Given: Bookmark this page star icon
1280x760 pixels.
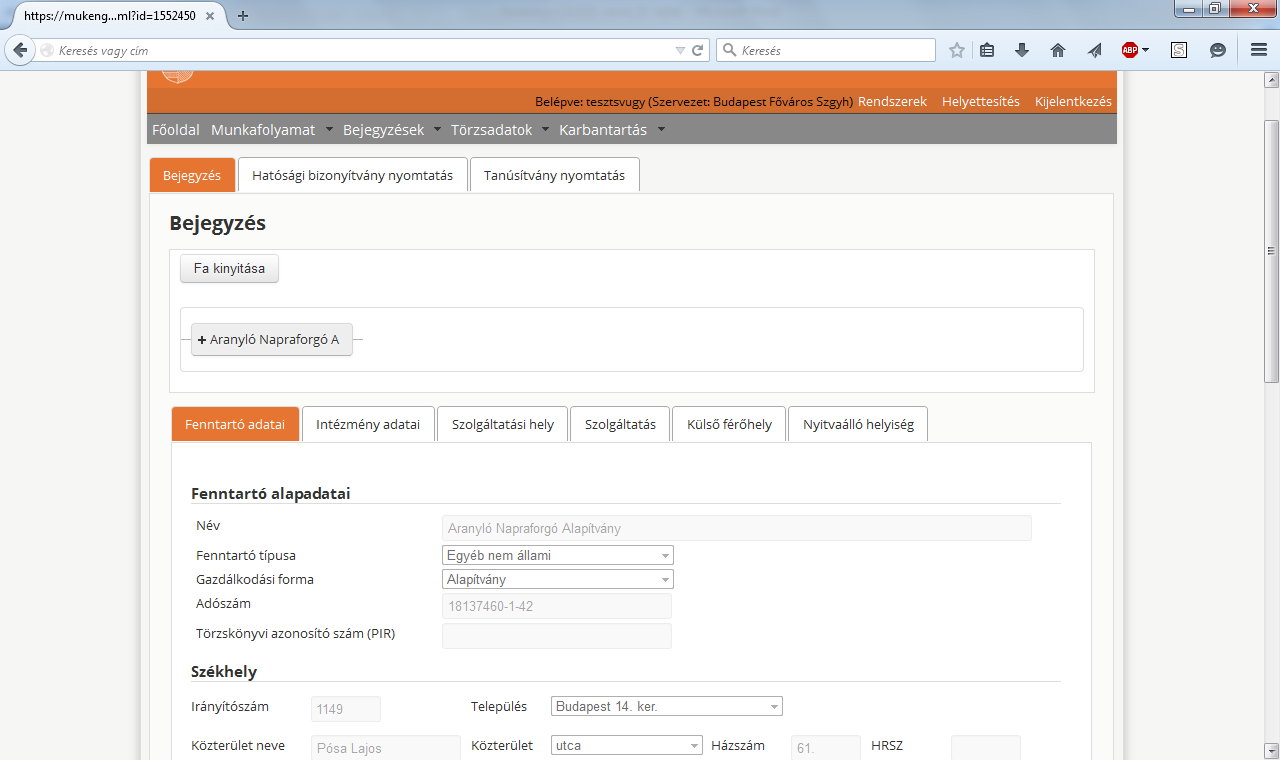Looking at the screenshot, I should click(957, 50).
